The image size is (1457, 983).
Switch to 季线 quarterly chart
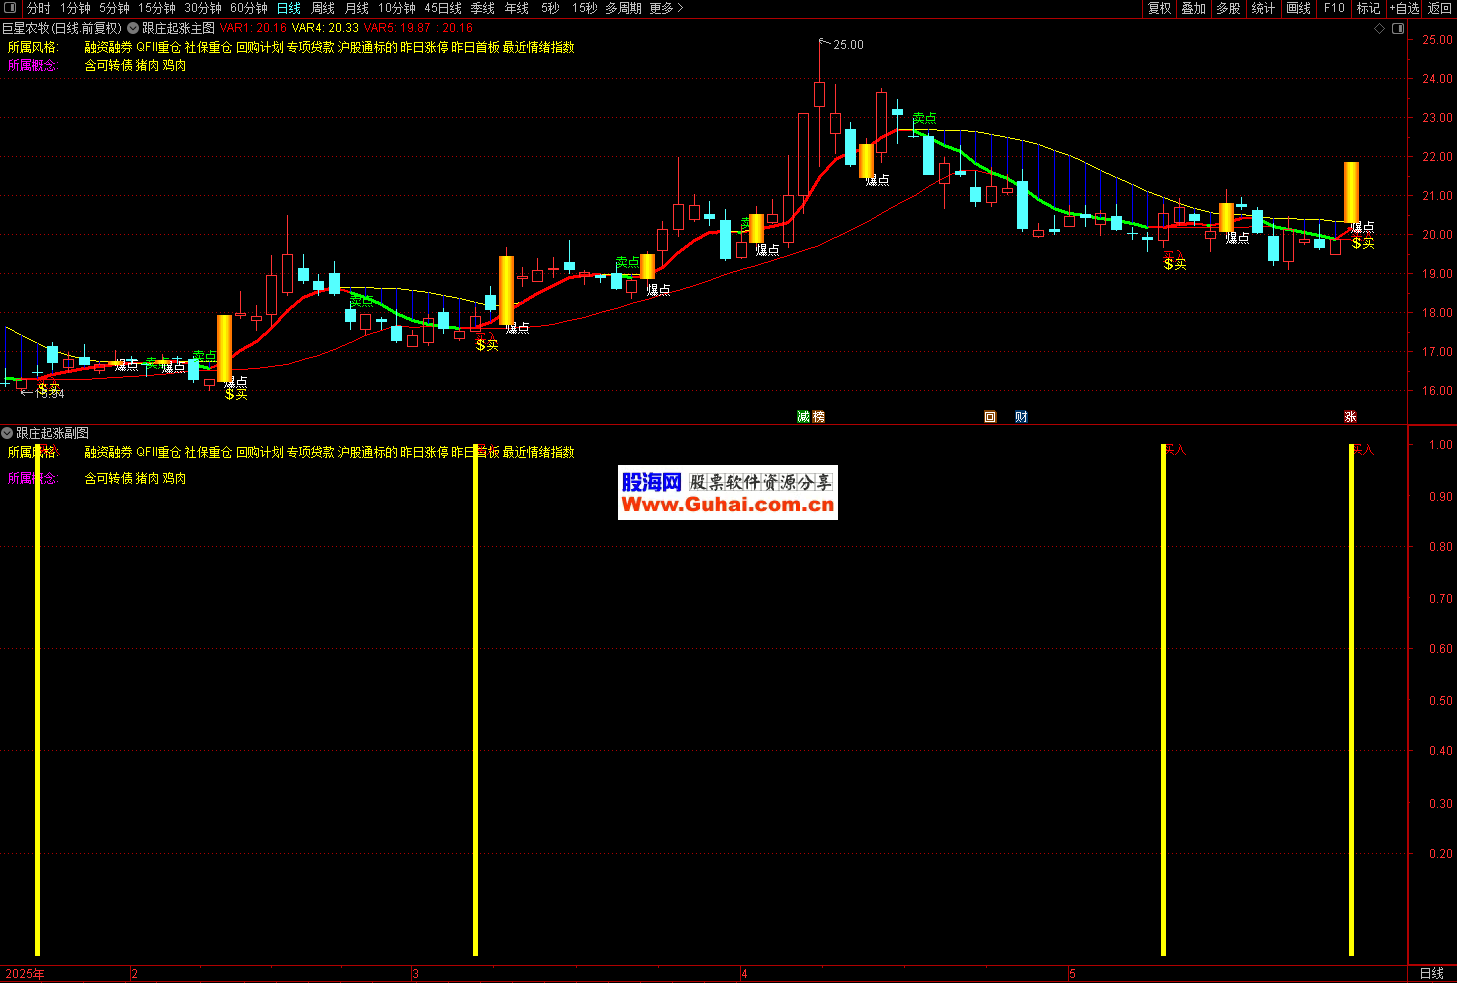483,8
